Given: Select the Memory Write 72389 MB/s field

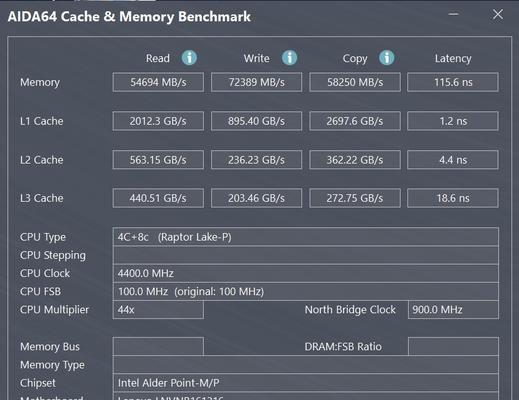Looking at the screenshot, I should point(256,82).
